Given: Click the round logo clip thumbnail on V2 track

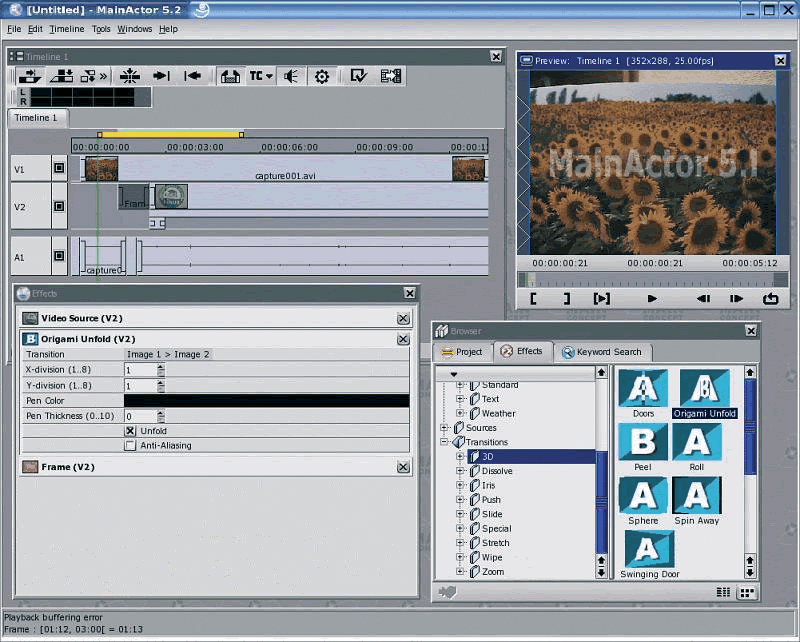Looking at the screenshot, I should pos(171,196).
